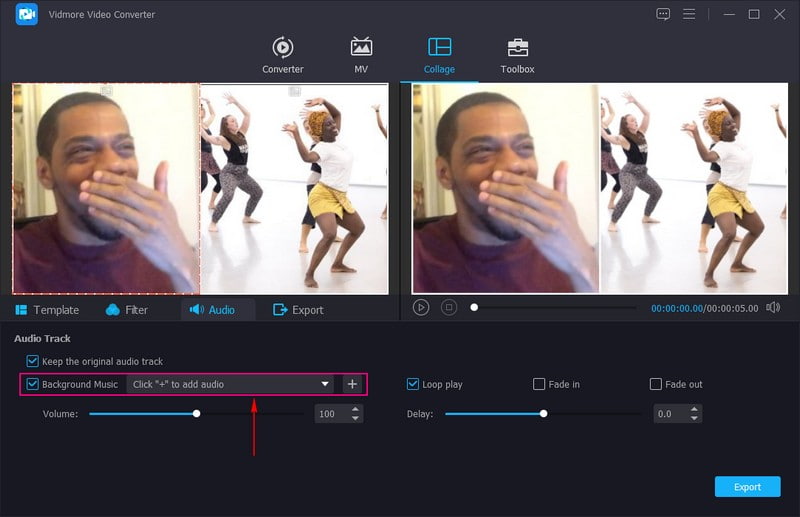Viewport: 800px width, 517px height.
Task: Click the blue Export button
Action: pos(747,487)
